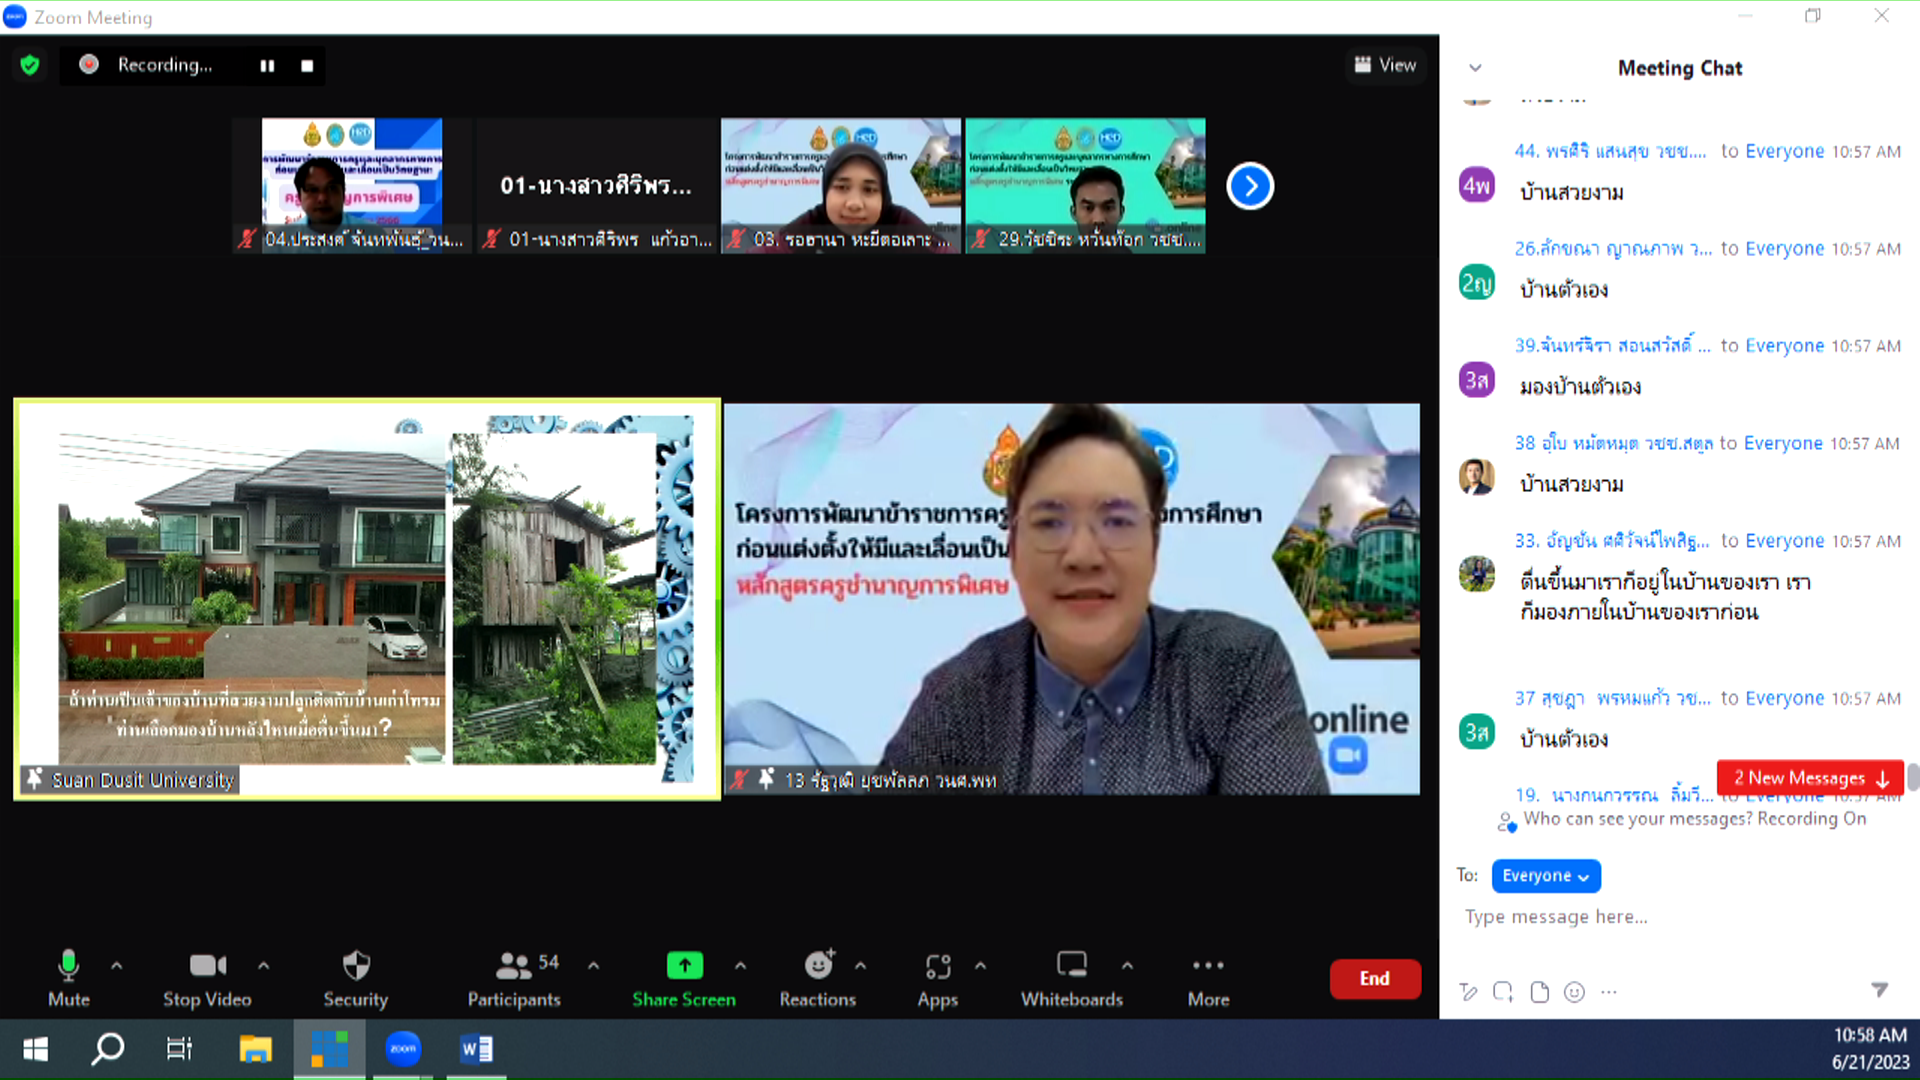The width and height of the screenshot is (1920, 1080).
Task: Expand the audio options arrow beside Mute
Action: tap(117, 965)
